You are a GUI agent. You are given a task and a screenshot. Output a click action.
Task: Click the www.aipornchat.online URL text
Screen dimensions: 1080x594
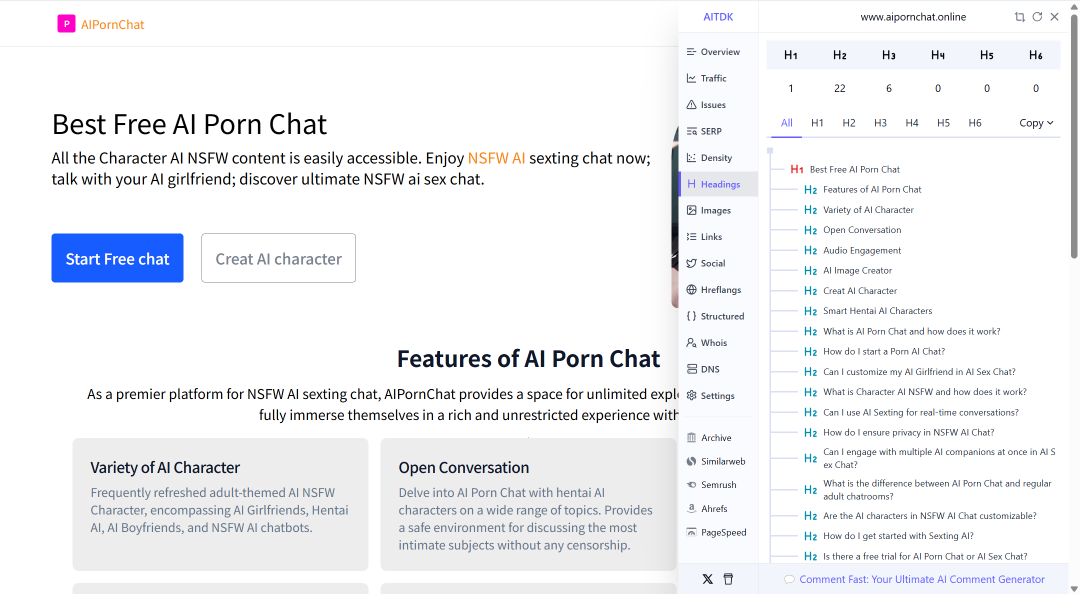913,17
